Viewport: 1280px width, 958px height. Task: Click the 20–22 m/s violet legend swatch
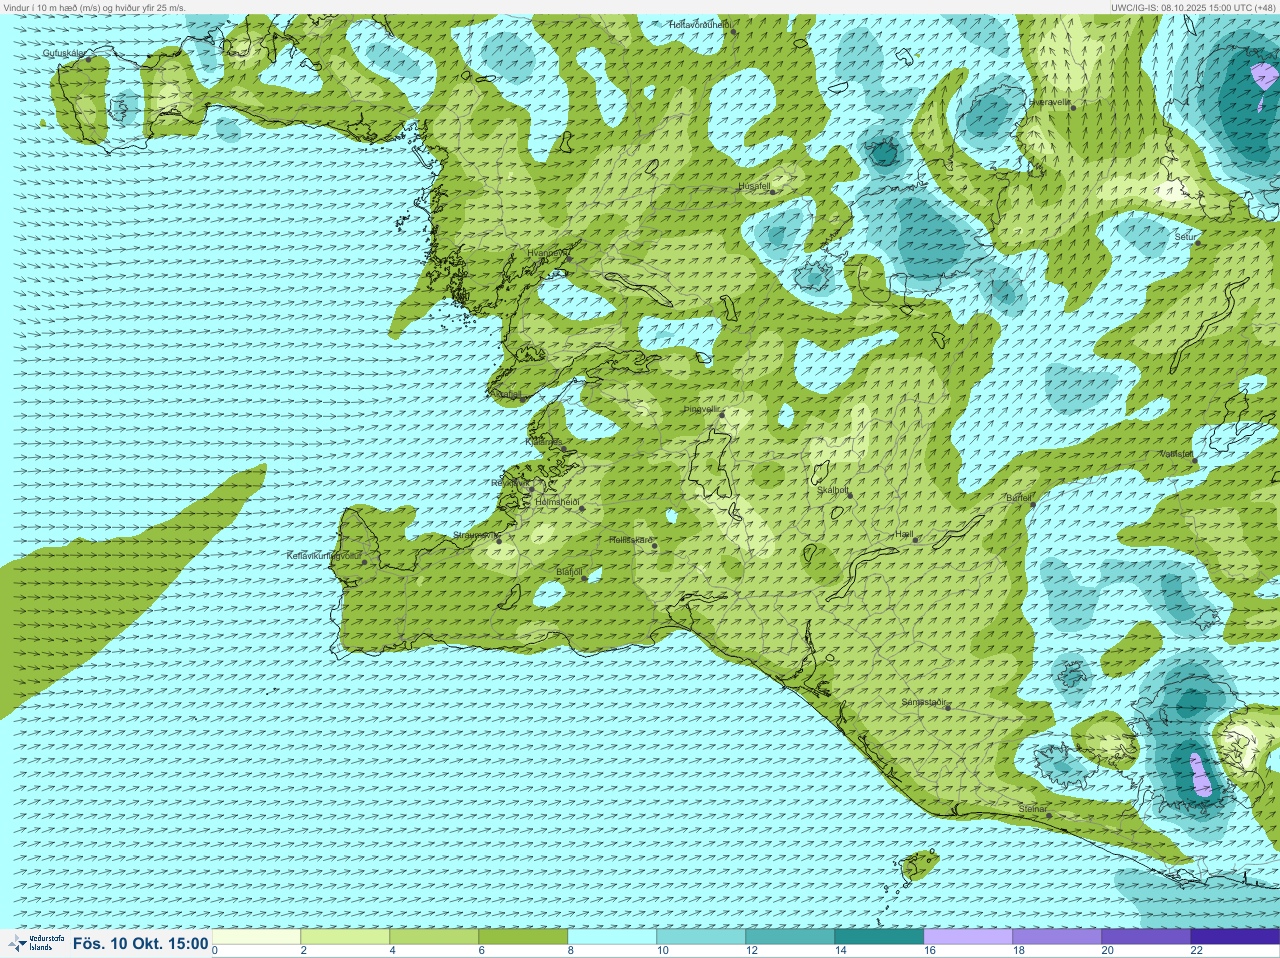(x=1146, y=937)
